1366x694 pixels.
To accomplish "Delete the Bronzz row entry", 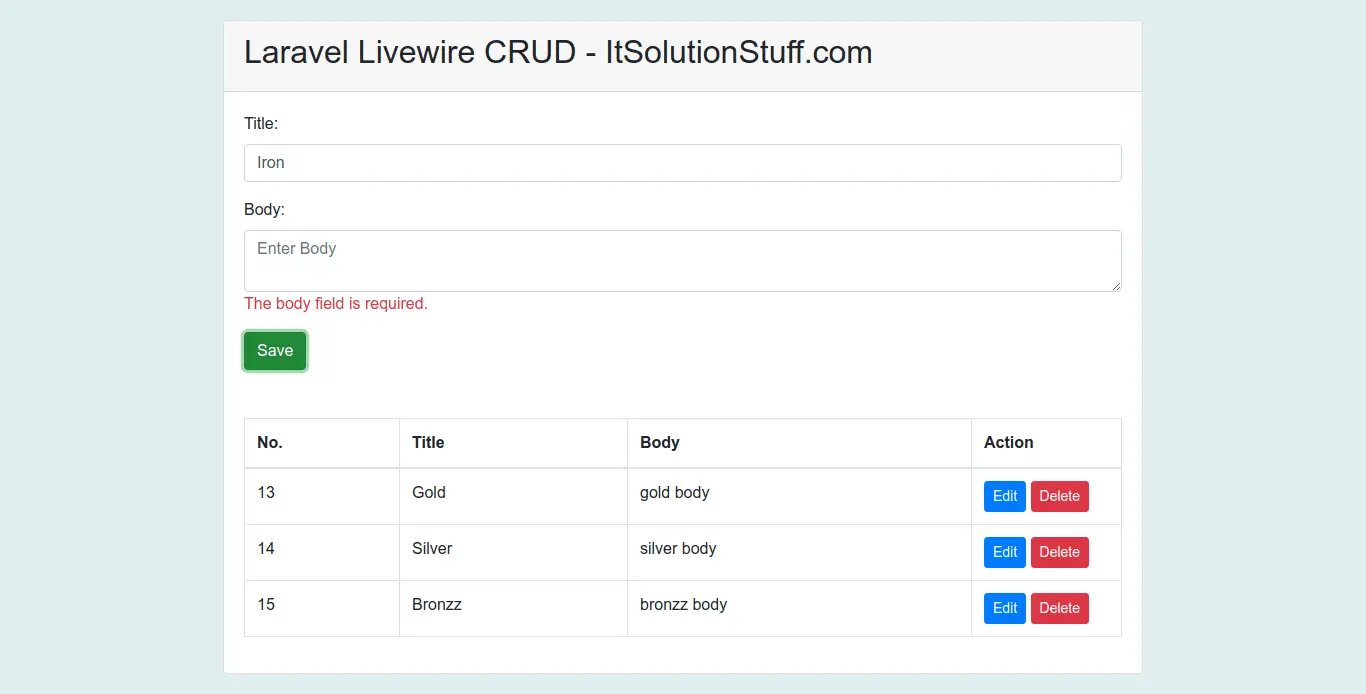I will (x=1059, y=608).
